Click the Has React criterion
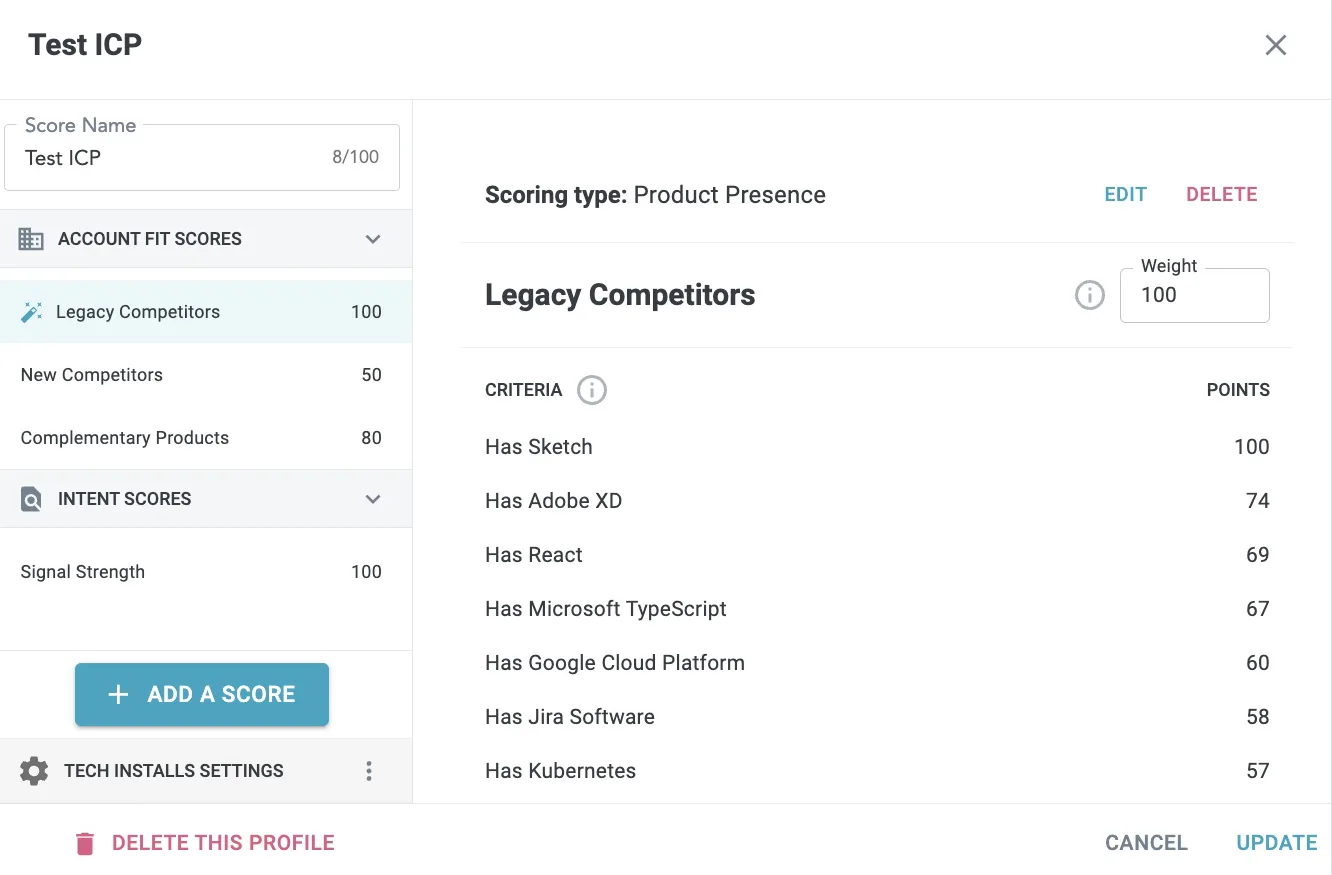Viewport: 1332px width, 875px height. (x=877, y=555)
